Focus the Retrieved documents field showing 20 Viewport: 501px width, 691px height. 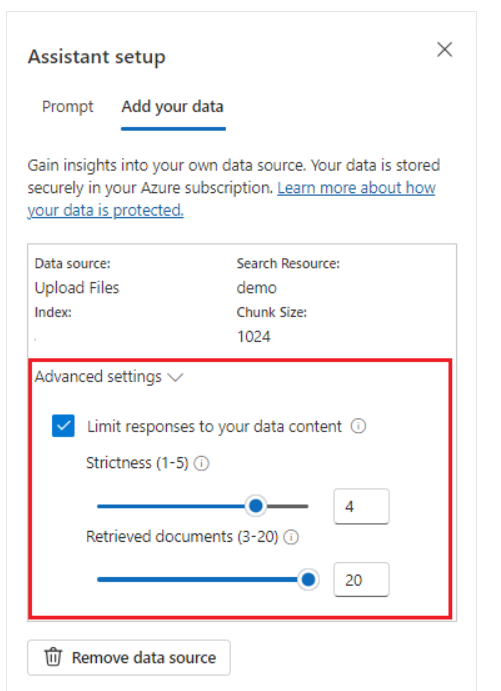(361, 580)
